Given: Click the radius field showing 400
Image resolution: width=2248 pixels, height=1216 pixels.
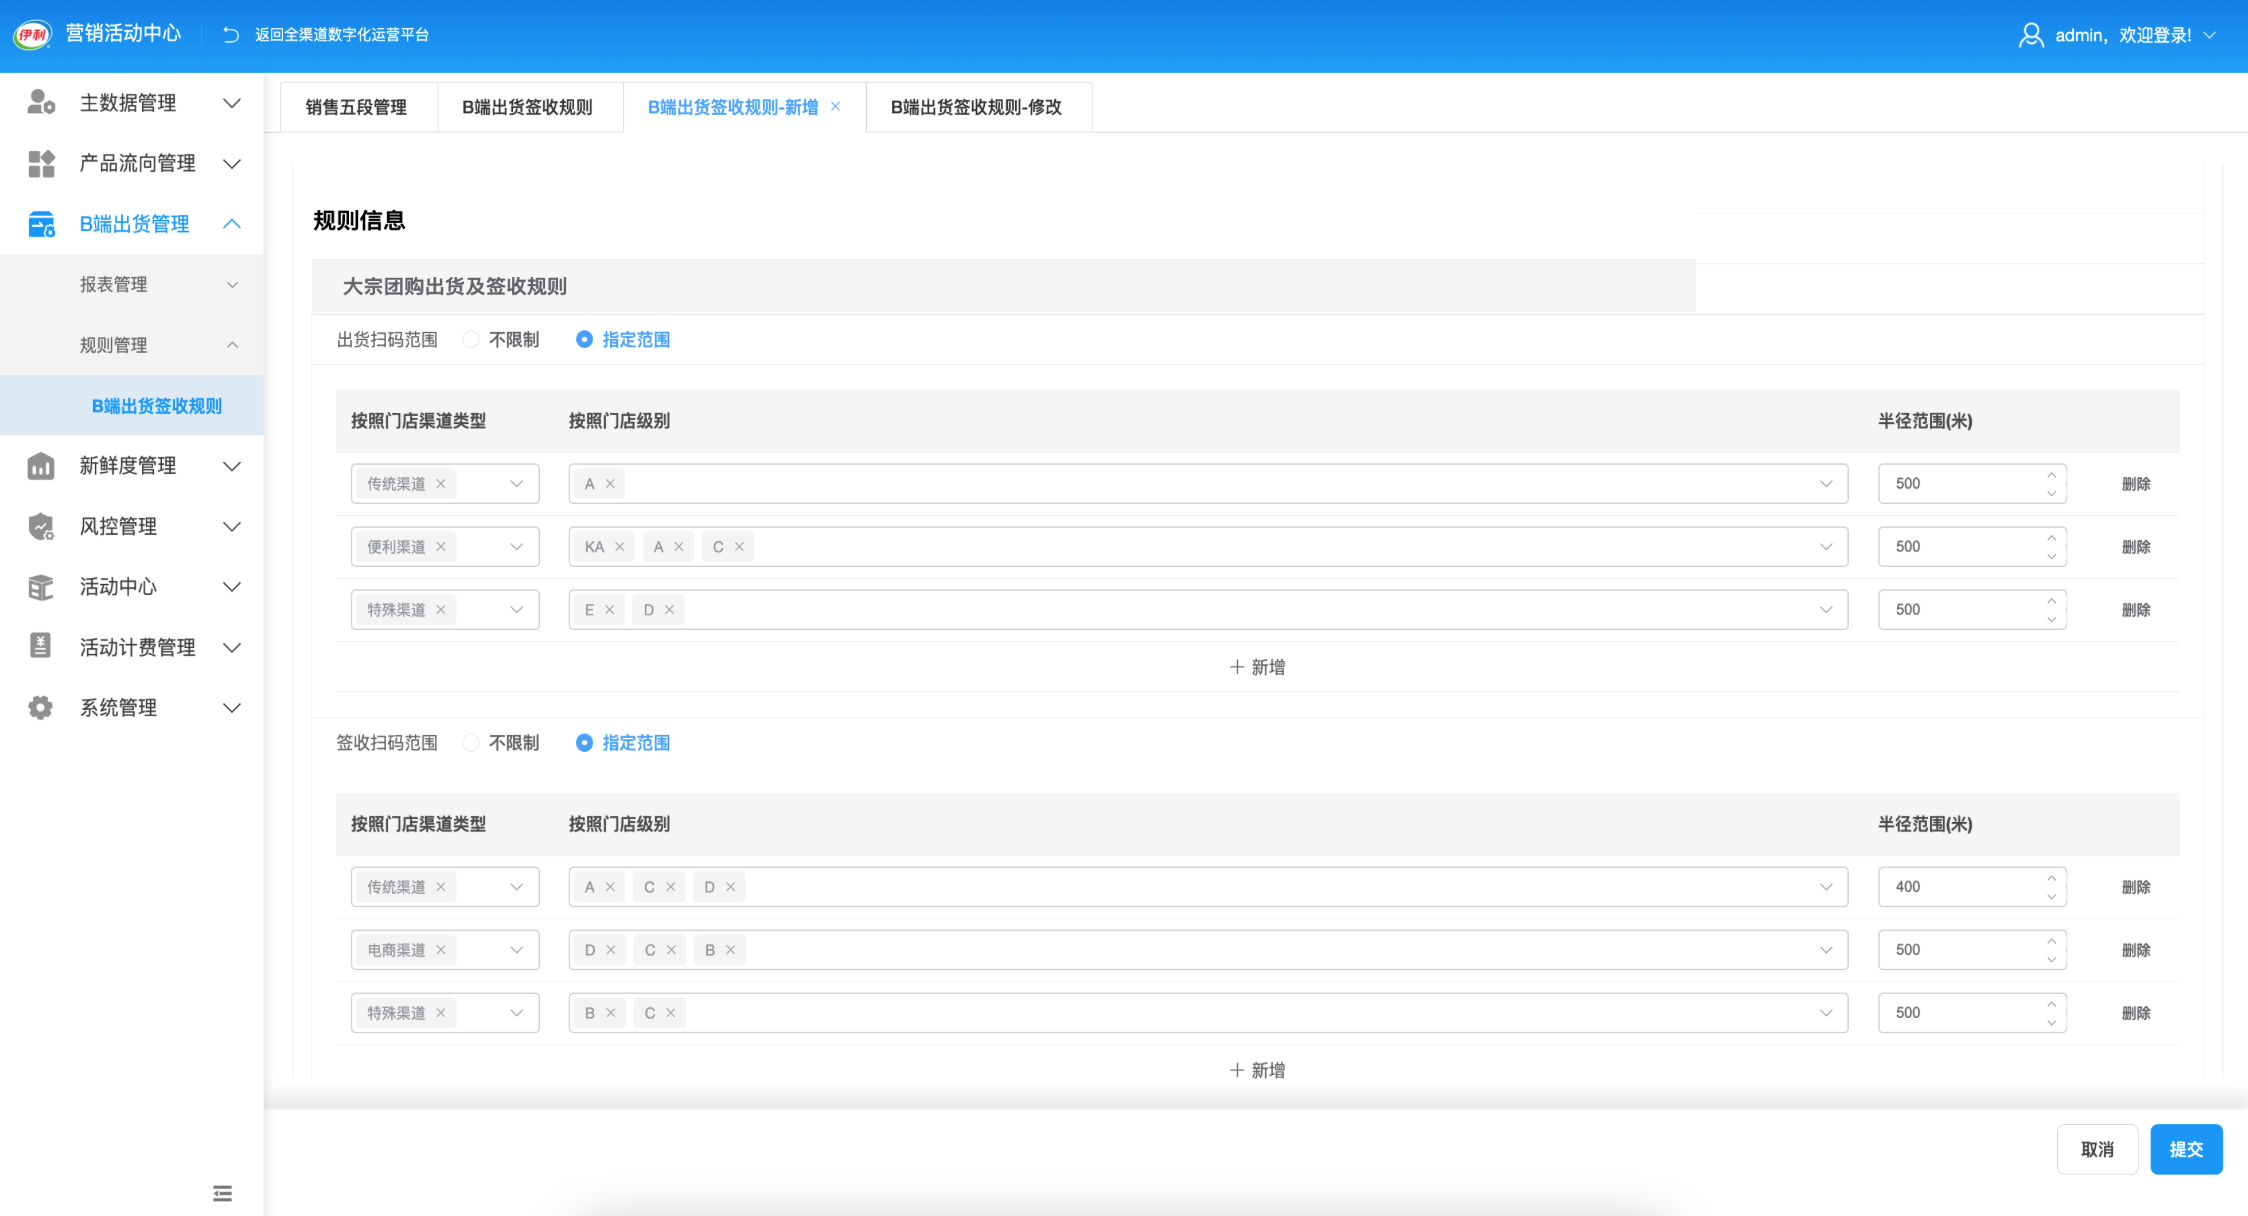Looking at the screenshot, I should [x=1972, y=887].
